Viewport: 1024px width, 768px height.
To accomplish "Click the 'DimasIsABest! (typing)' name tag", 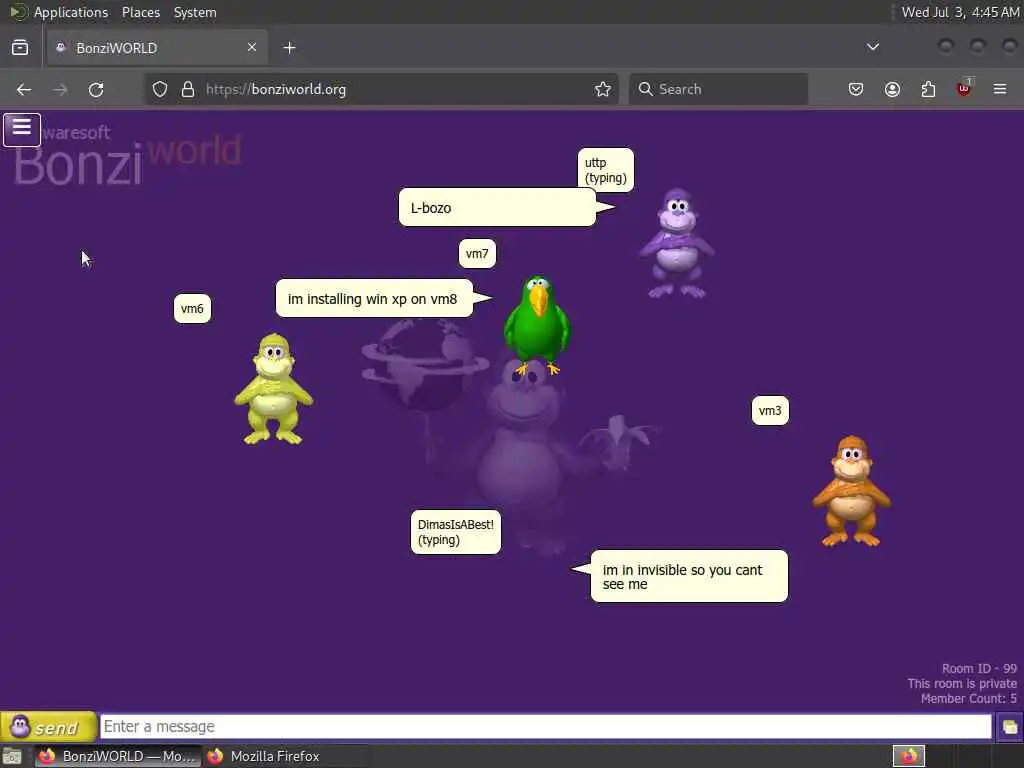I will [x=456, y=532].
